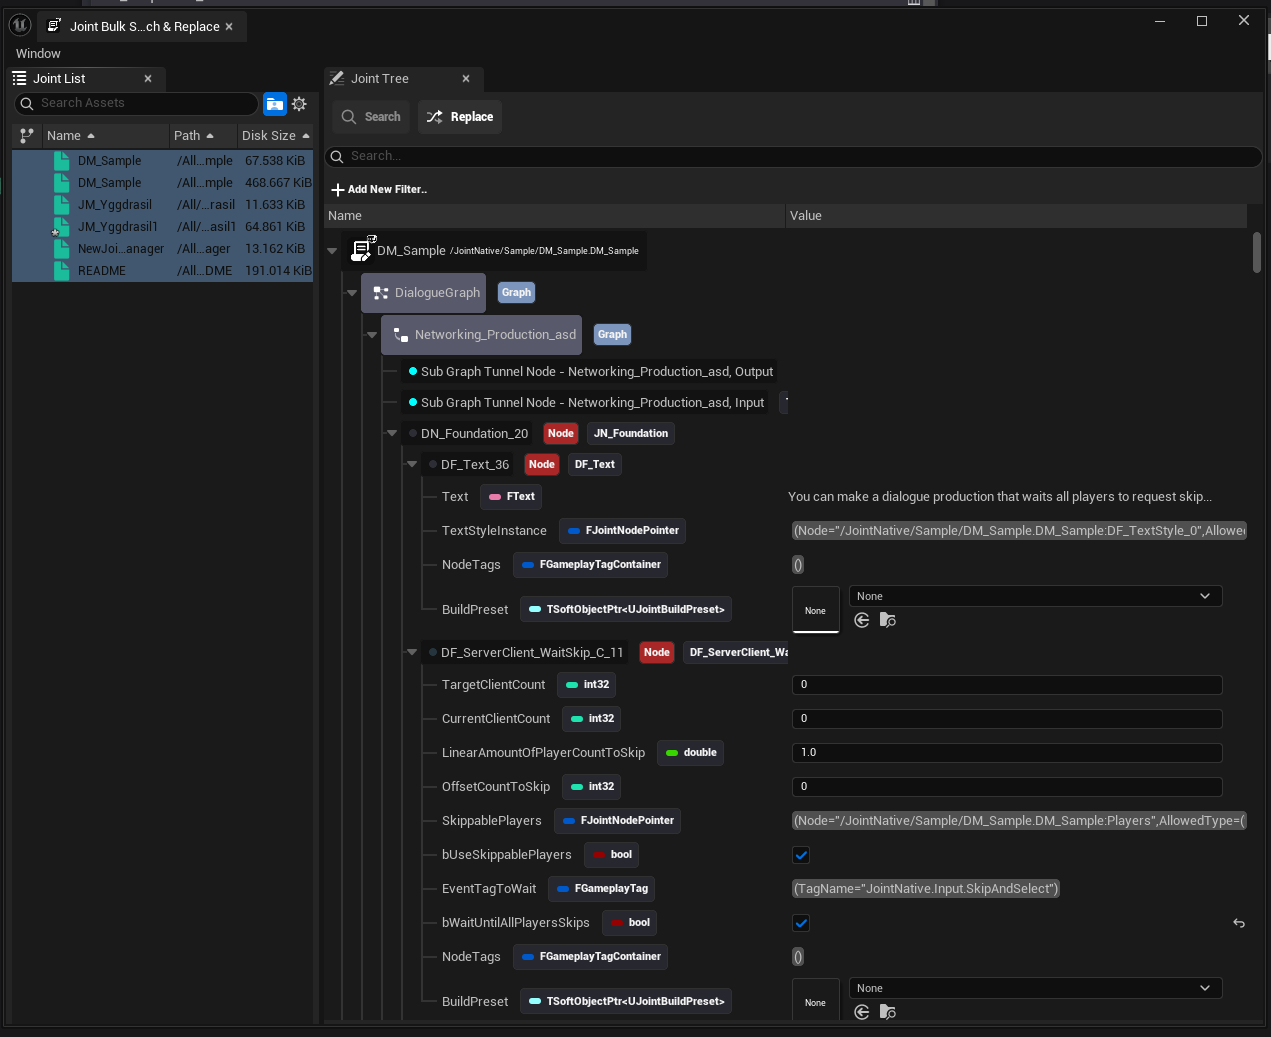Click the source control column icon in Joint List
Viewport: 1271px width, 1037px height.
(27, 136)
